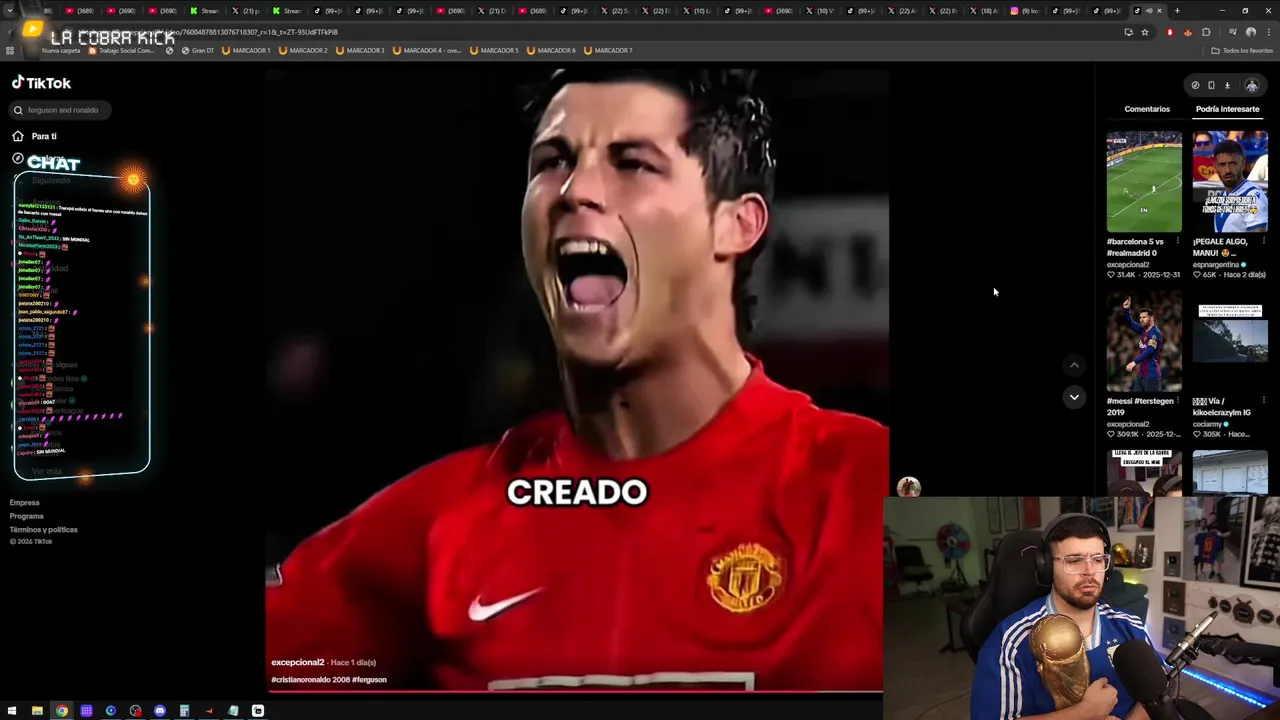The height and width of the screenshot is (720, 1280).
Task: Open the Programa footer link
Action: [27, 516]
